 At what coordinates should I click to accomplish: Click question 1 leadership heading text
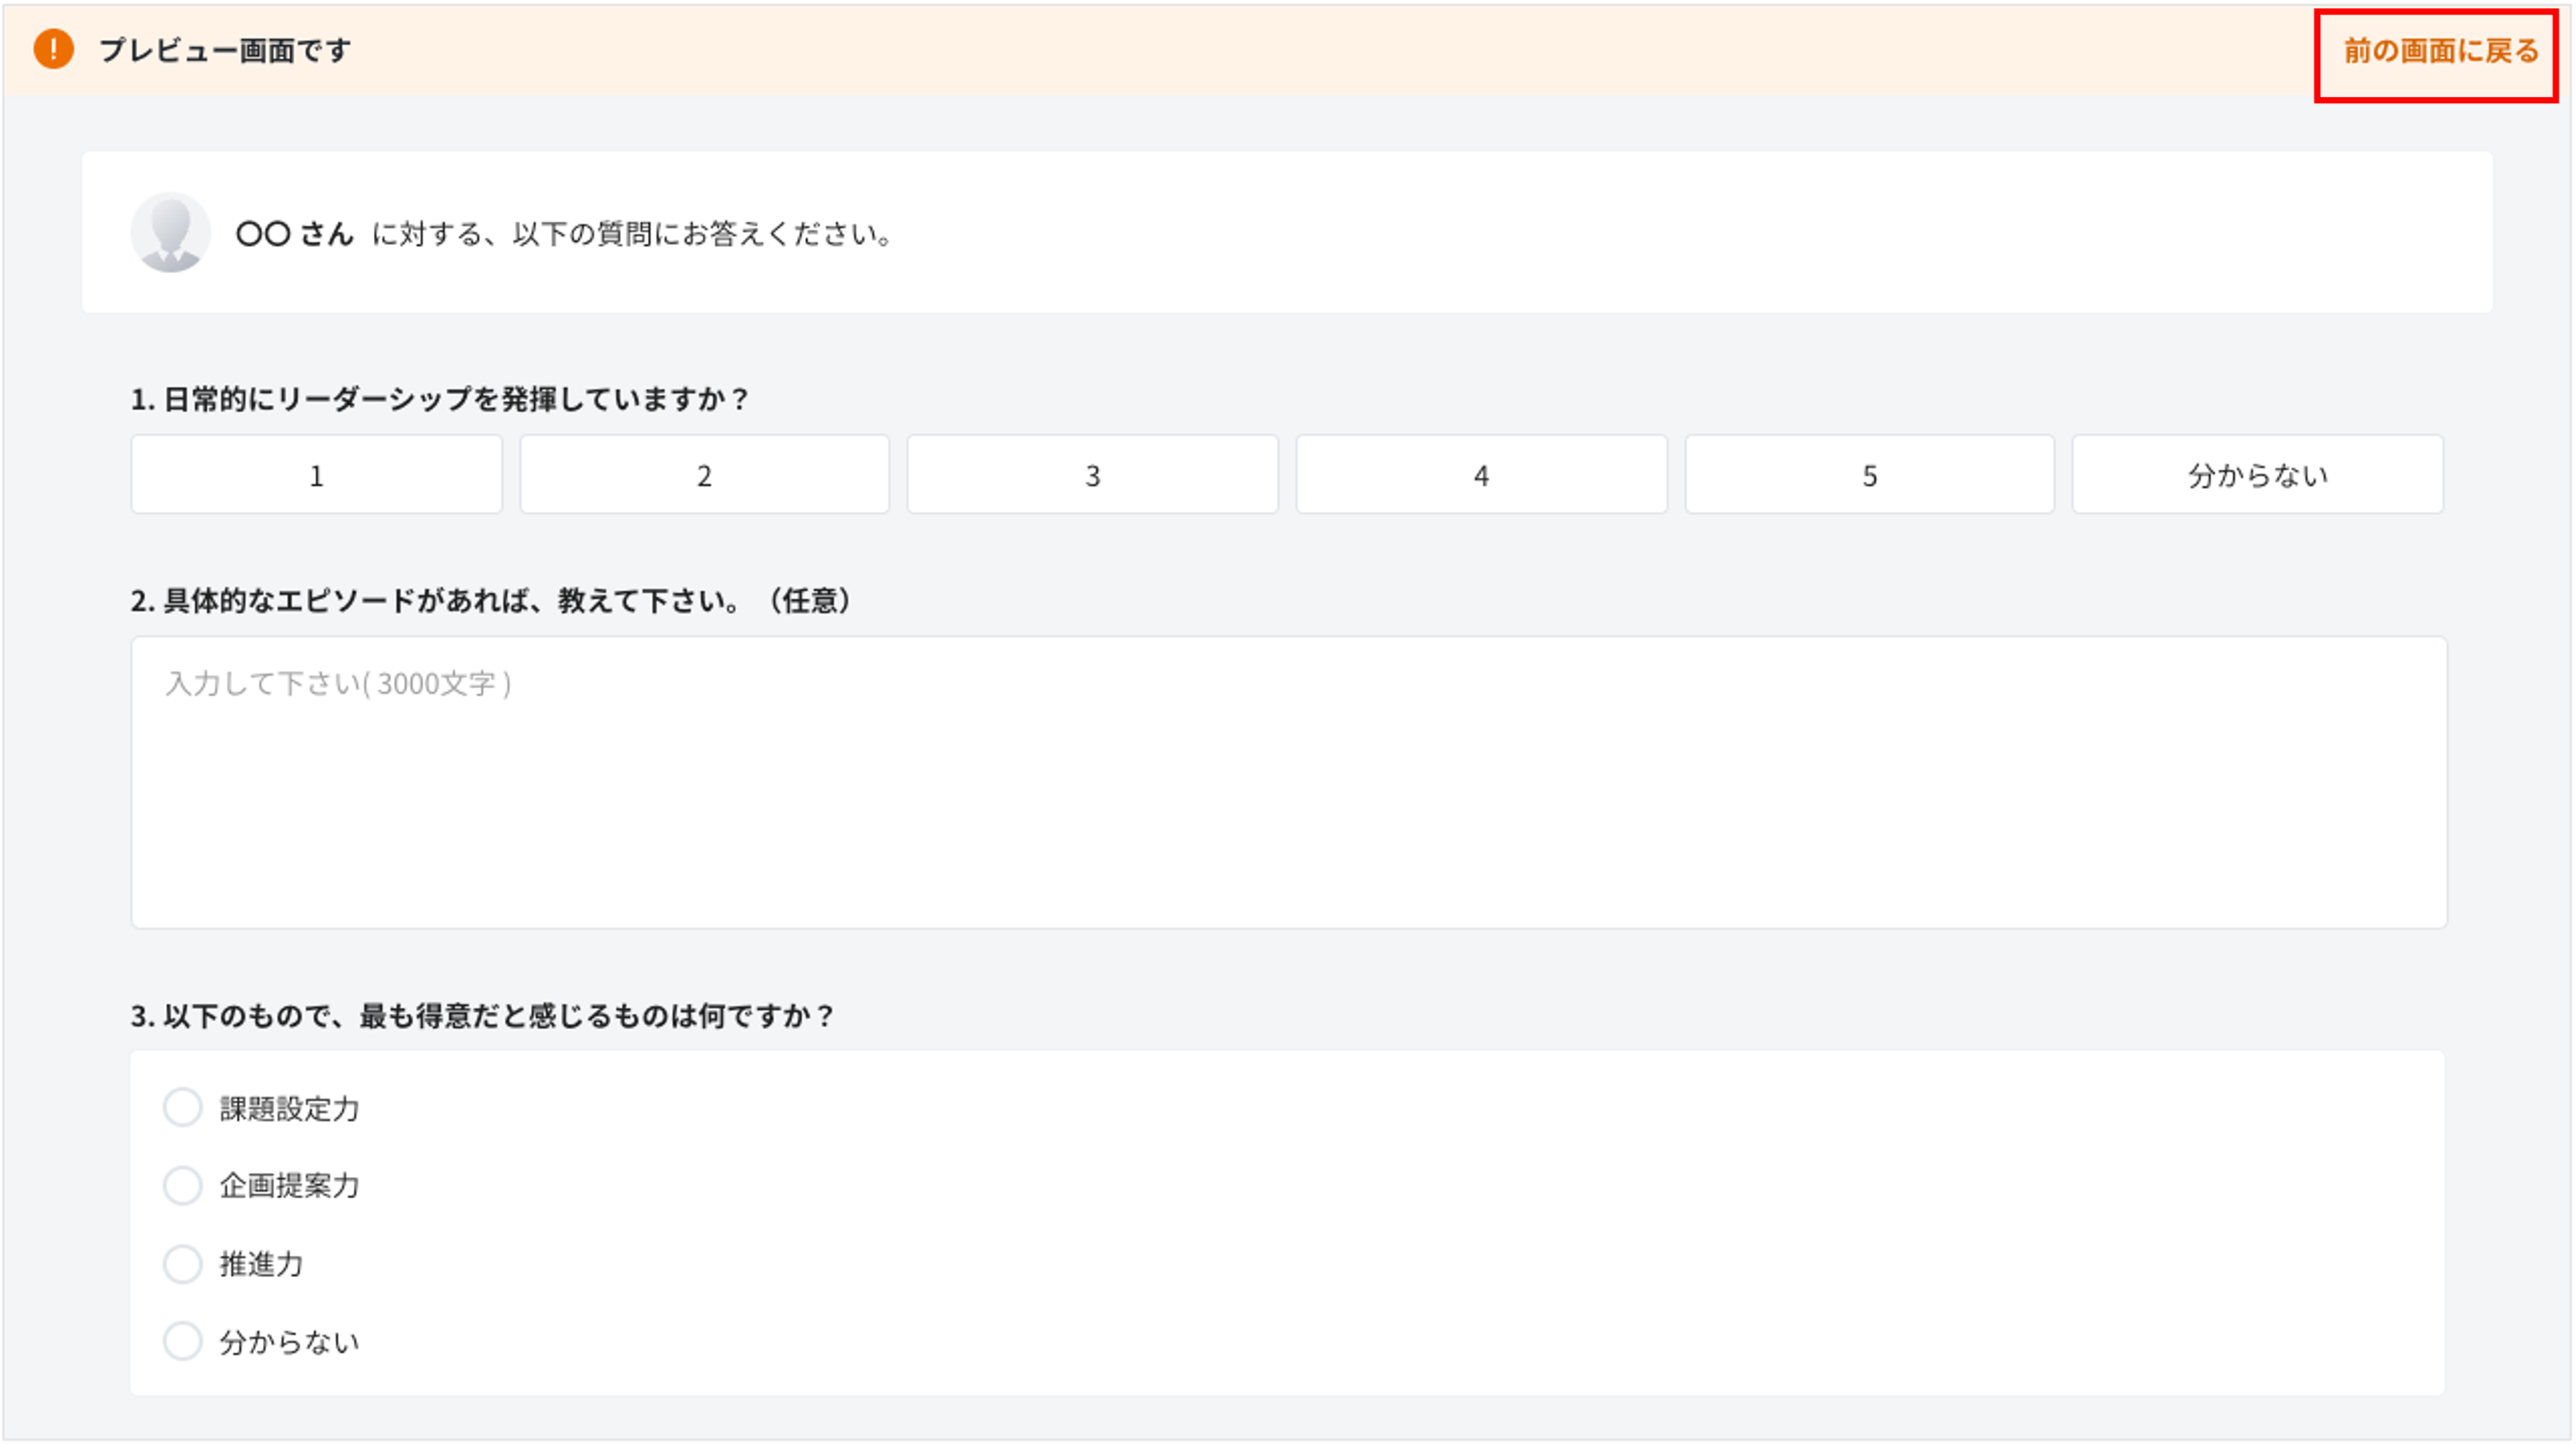[440, 399]
